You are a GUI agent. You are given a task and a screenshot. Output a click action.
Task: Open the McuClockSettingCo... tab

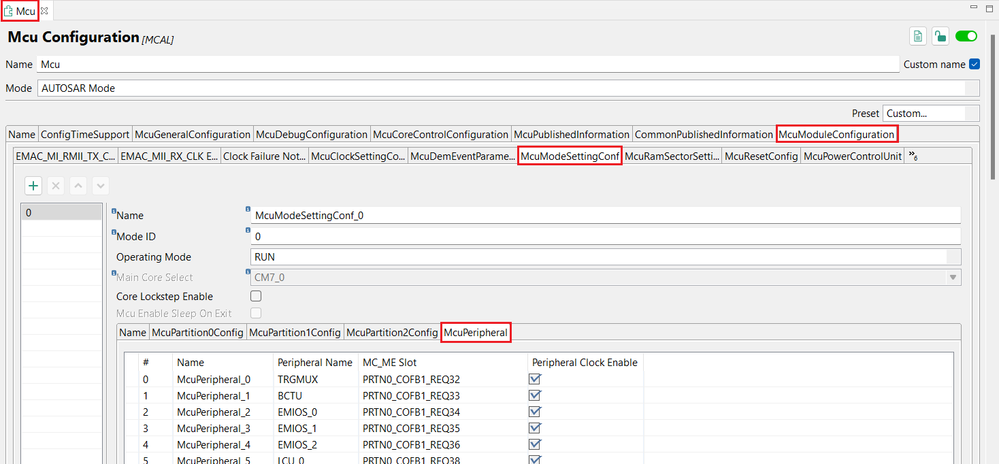(357, 156)
